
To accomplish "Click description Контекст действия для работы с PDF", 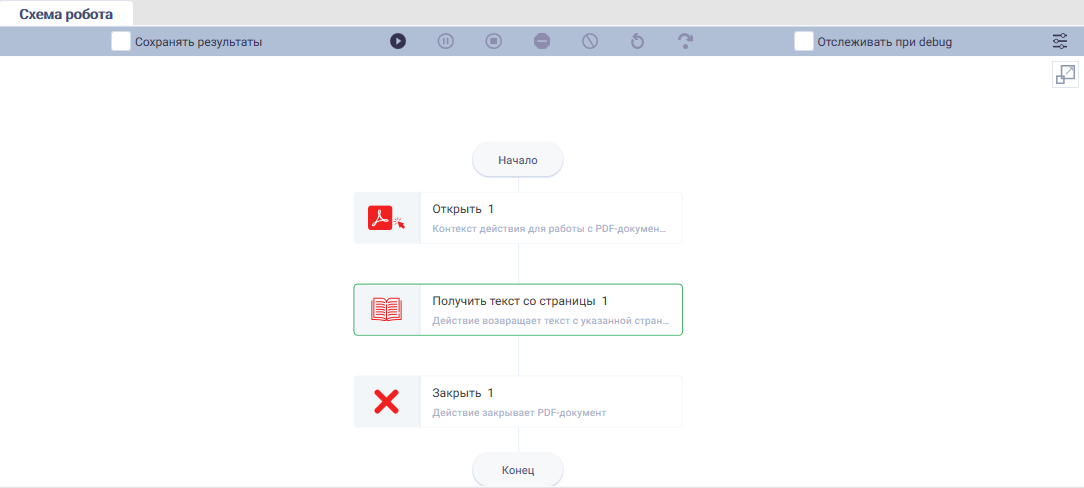I will coord(550,229).
